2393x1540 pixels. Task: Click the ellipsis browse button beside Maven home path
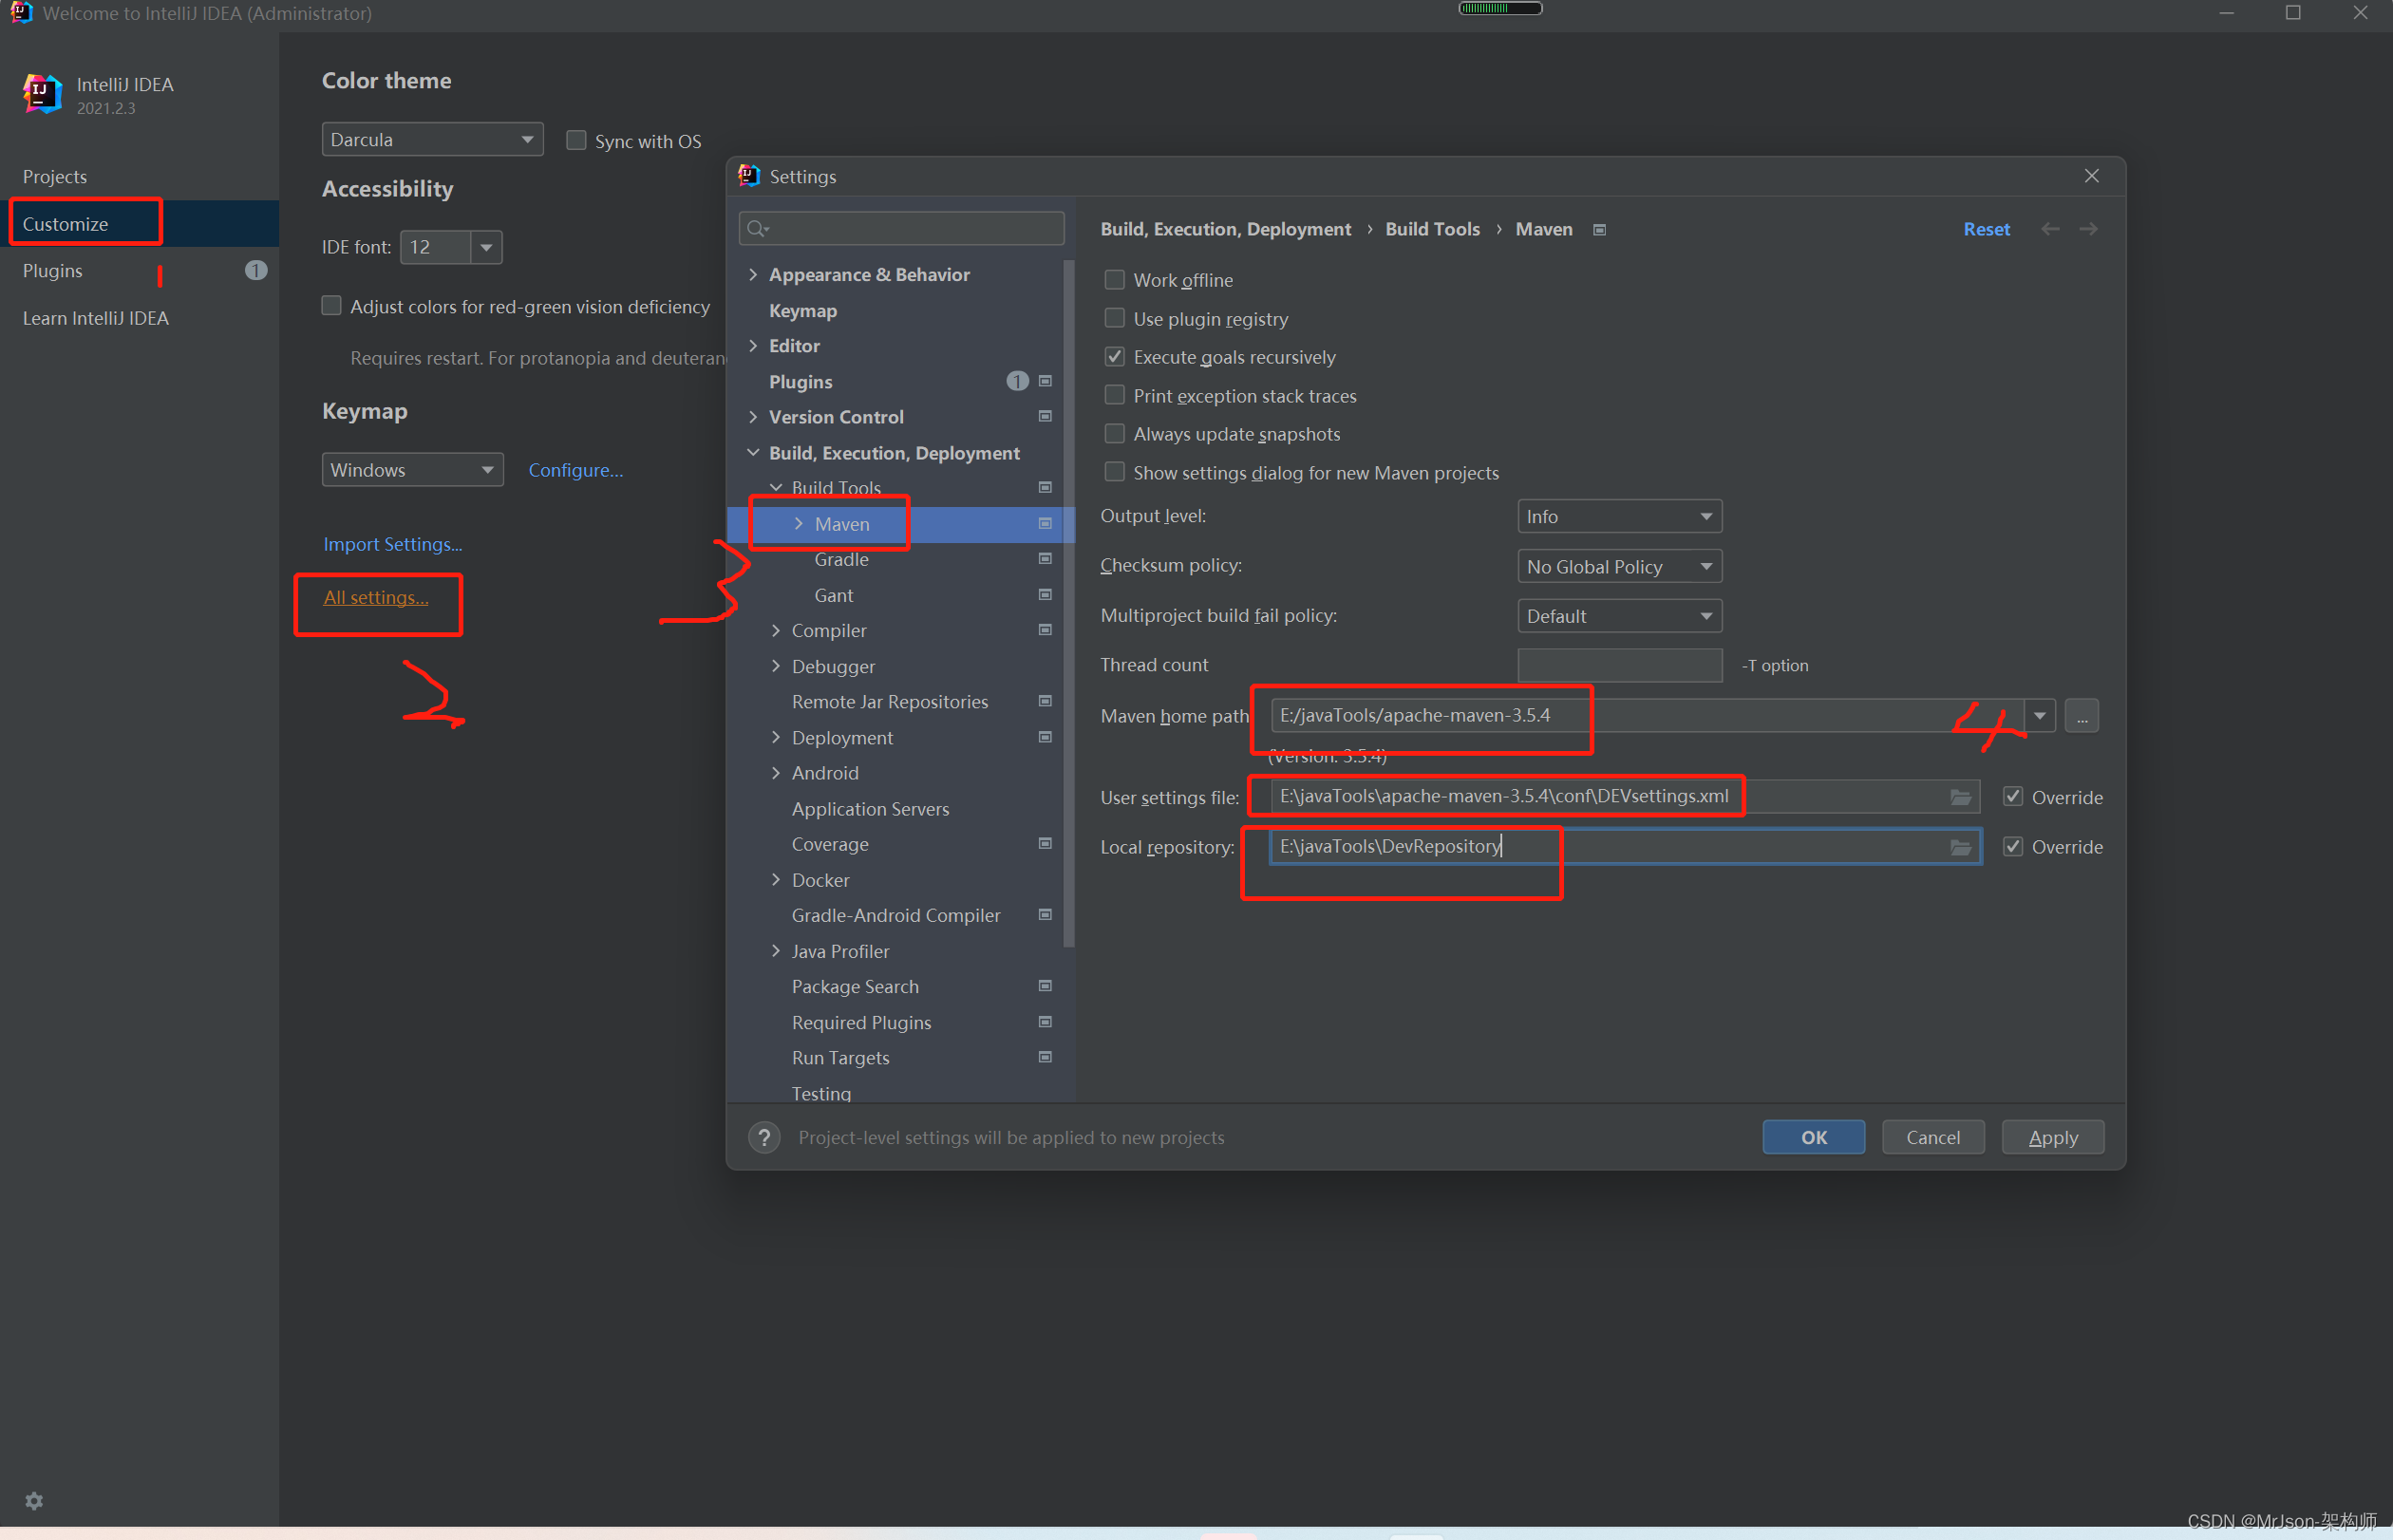click(x=2081, y=716)
